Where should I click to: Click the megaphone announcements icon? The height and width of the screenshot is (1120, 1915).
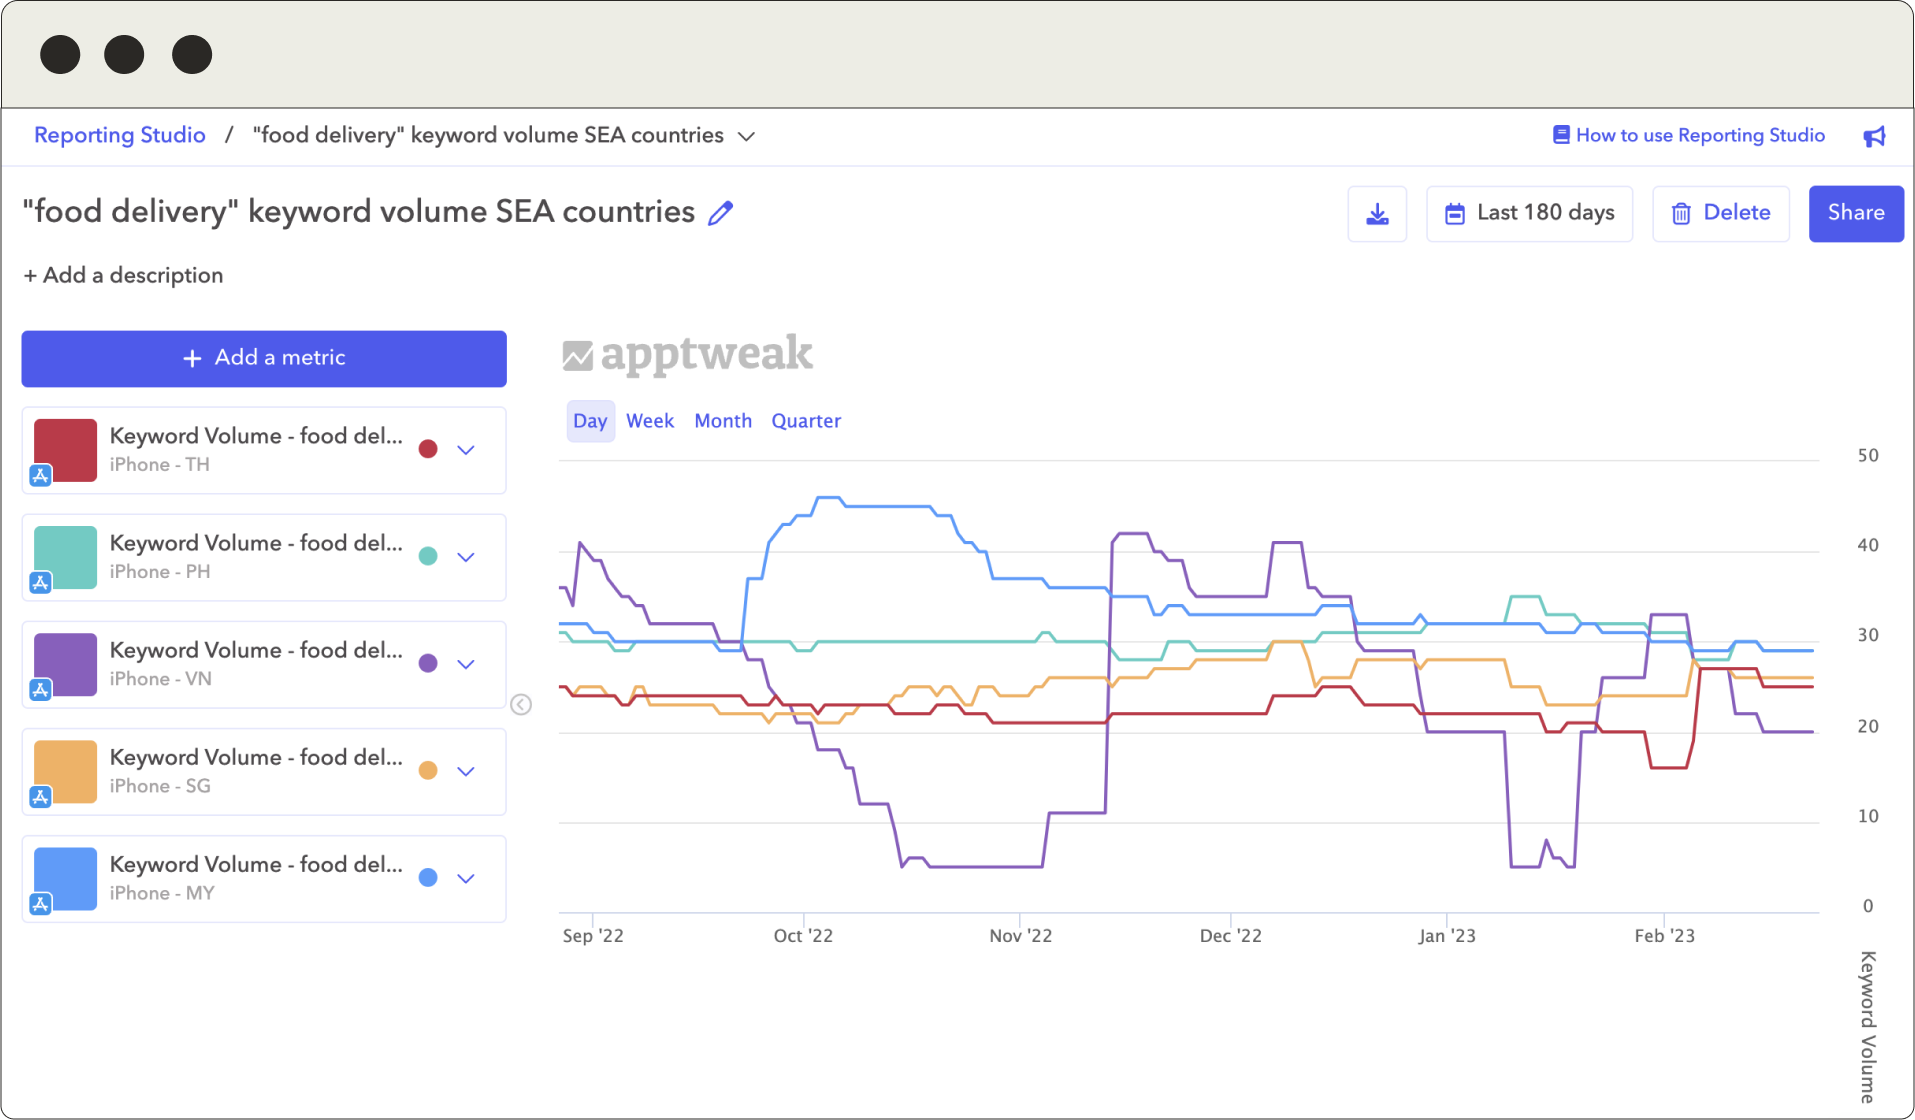click(x=1874, y=136)
